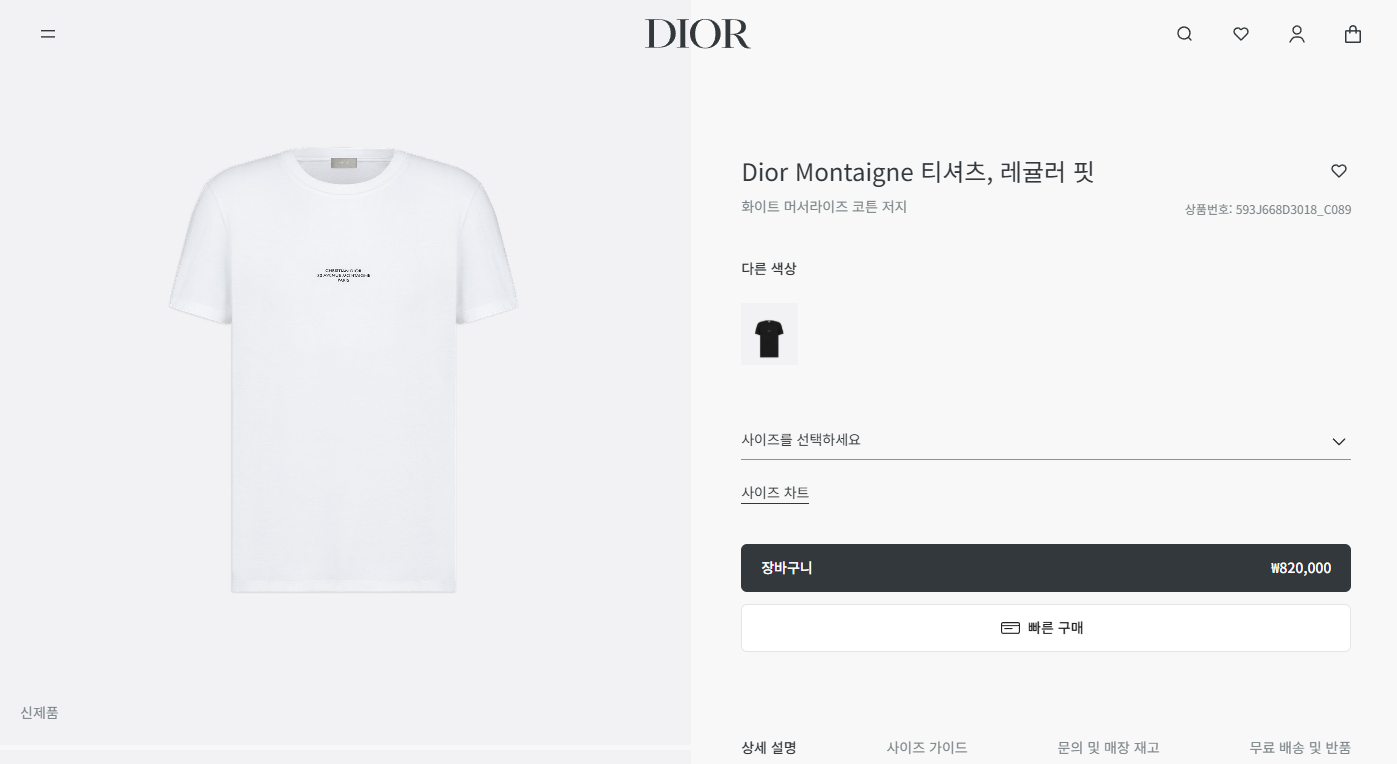The height and width of the screenshot is (764, 1397).
Task: Switch to the 상세 설명 tab
Action: pos(769,747)
